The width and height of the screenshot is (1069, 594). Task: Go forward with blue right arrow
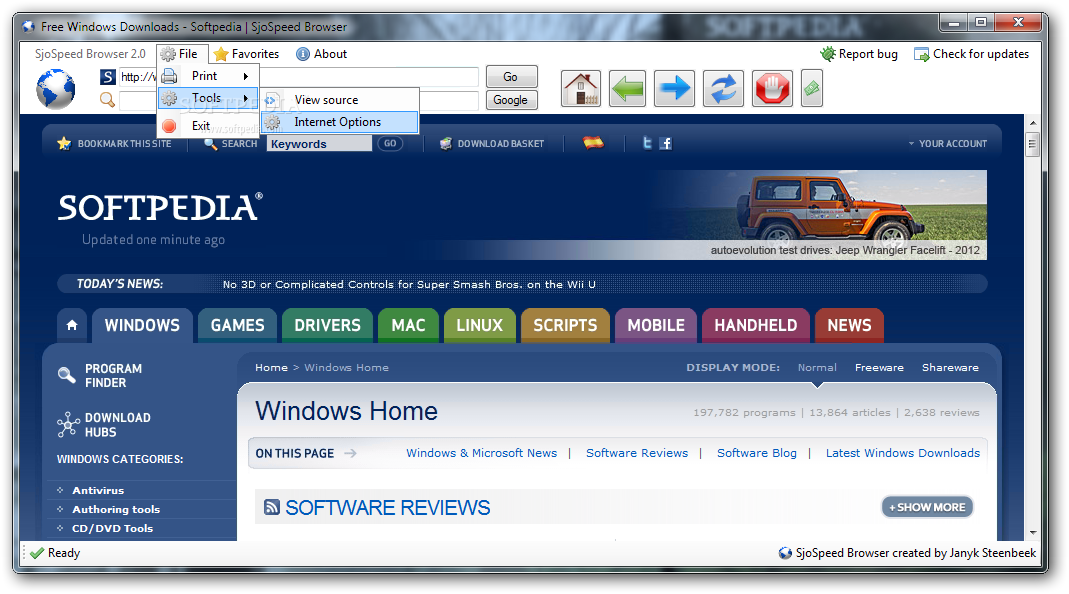tap(674, 89)
